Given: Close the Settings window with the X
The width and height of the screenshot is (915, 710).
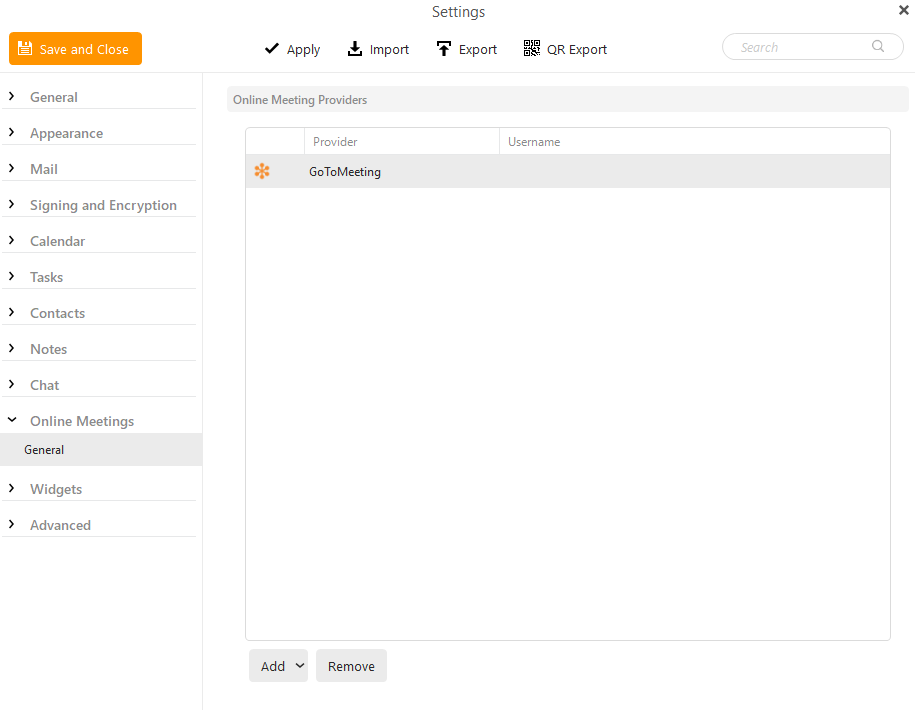Looking at the screenshot, I should click(903, 10).
